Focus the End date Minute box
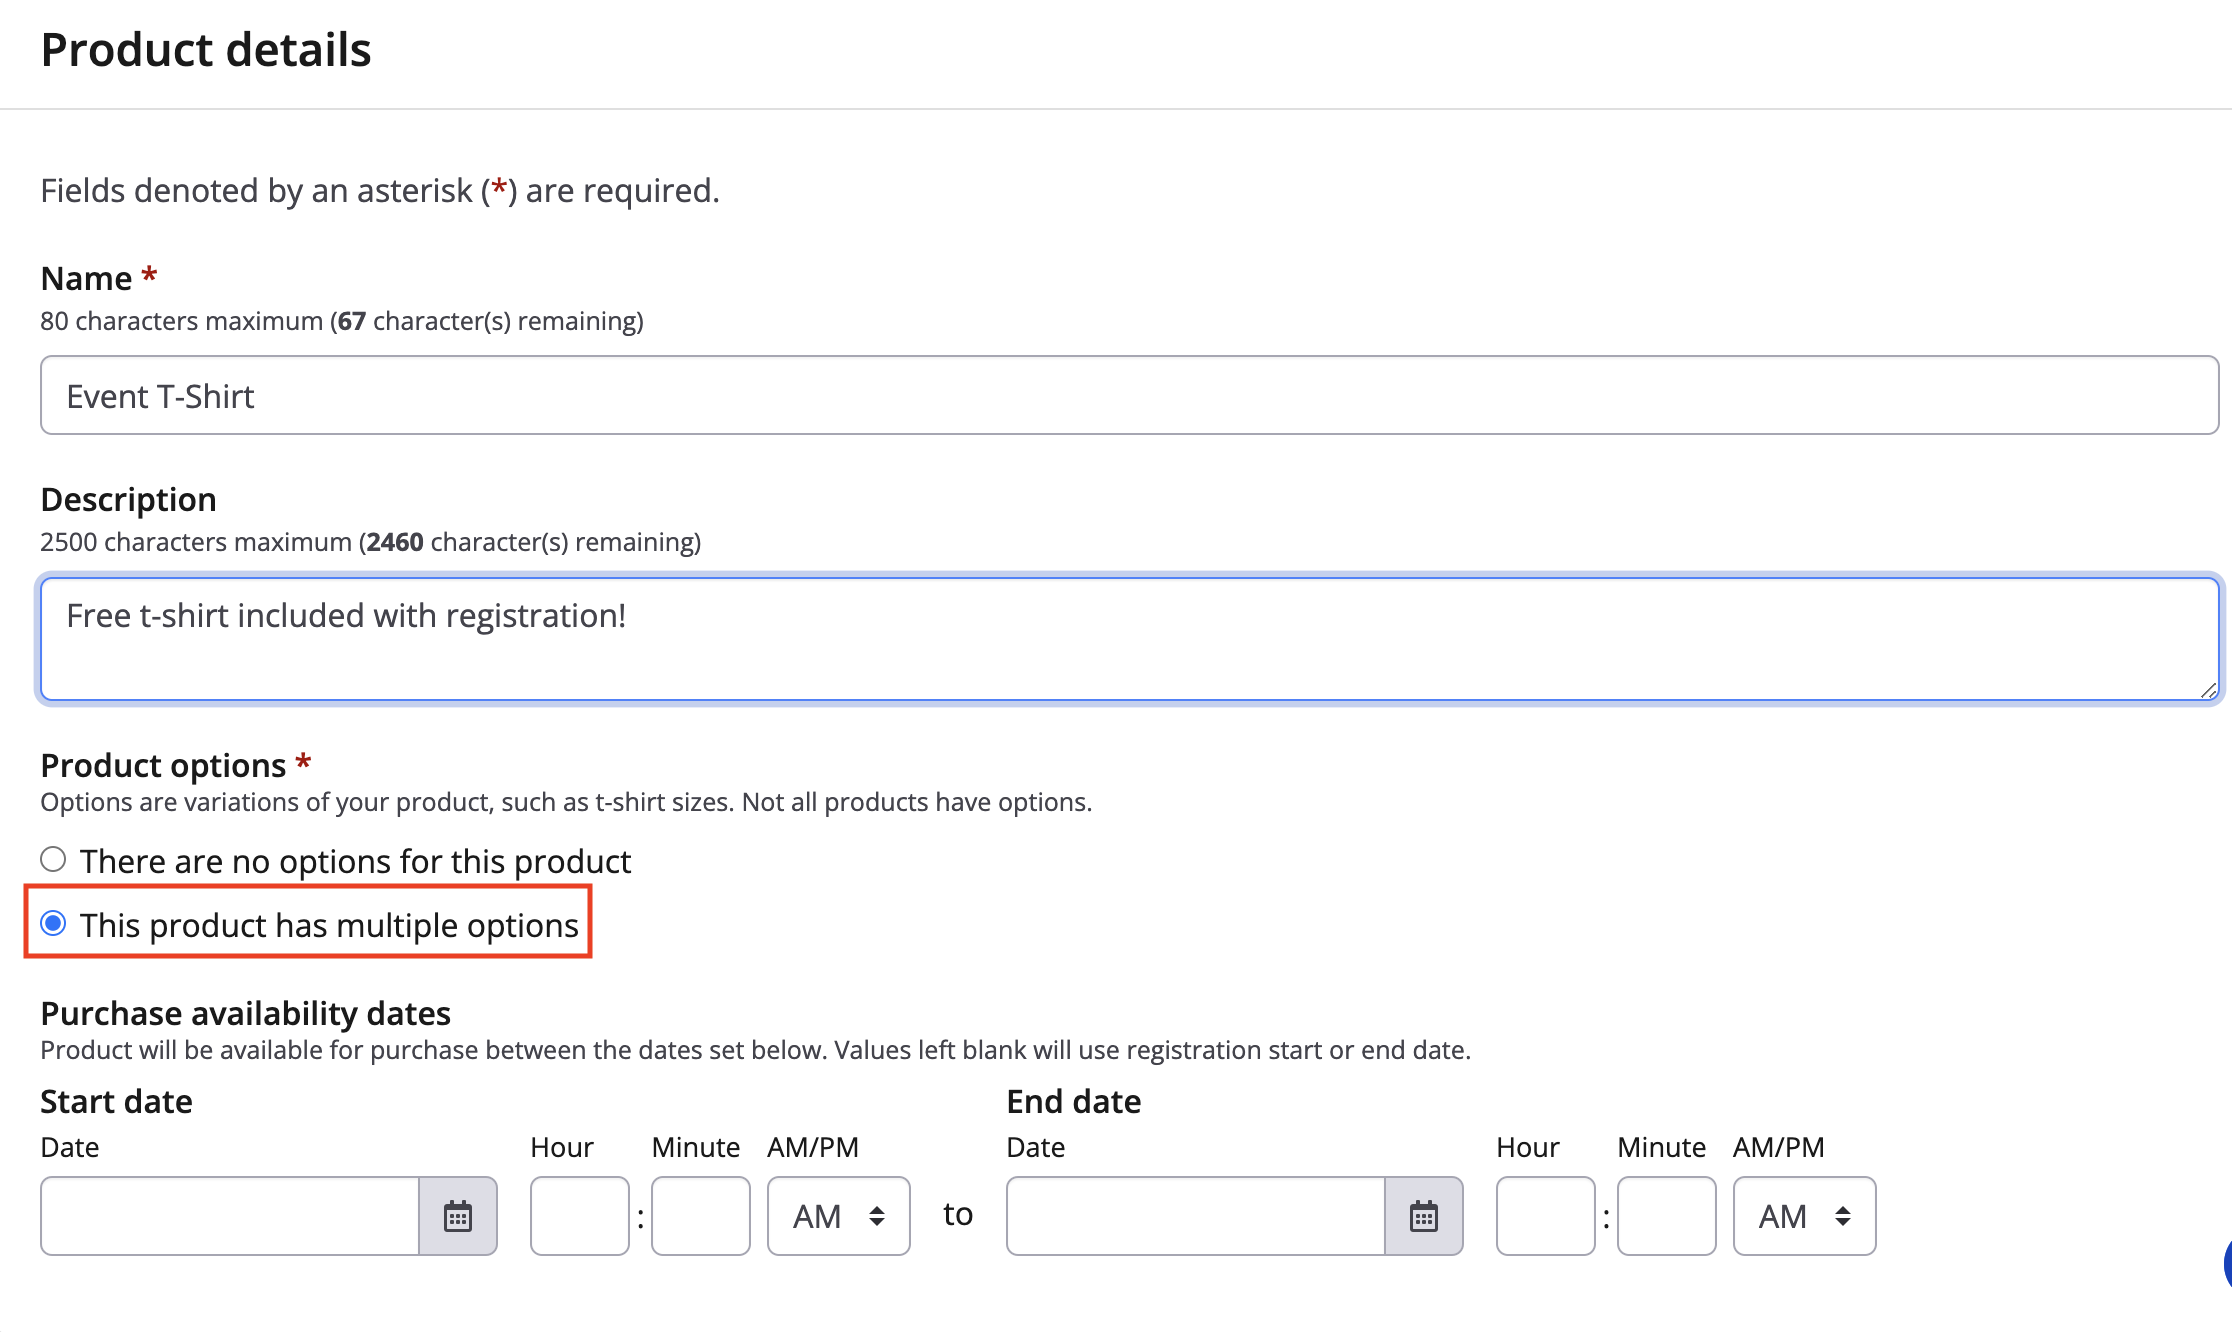 pos(1667,1216)
